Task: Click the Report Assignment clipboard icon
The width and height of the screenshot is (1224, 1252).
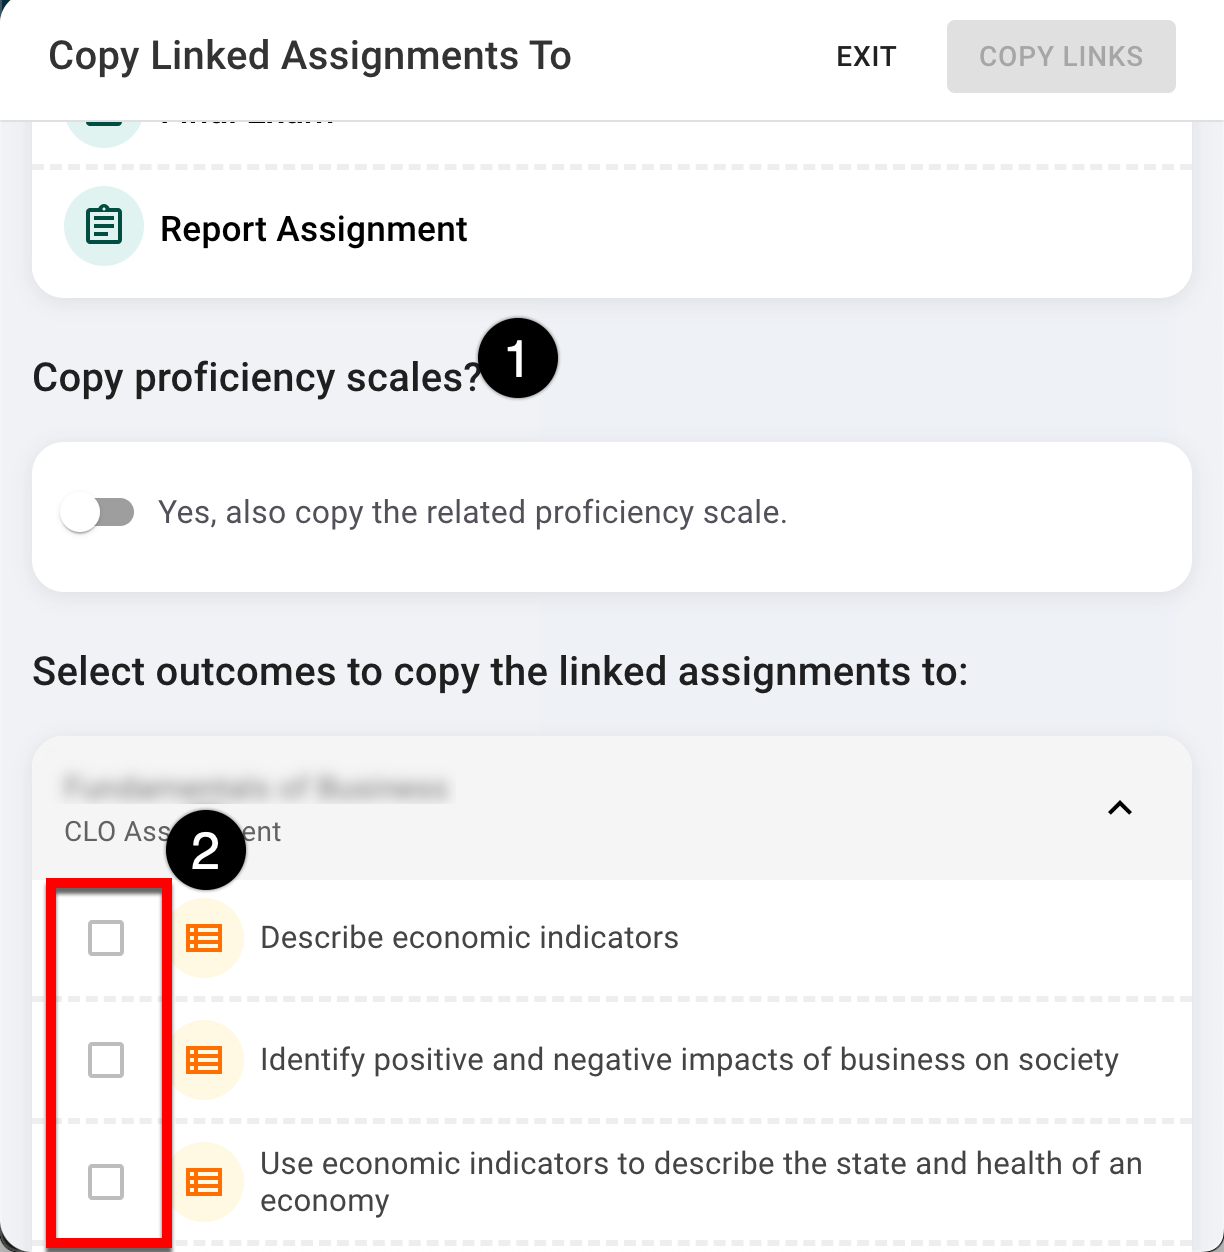Action: click(104, 227)
